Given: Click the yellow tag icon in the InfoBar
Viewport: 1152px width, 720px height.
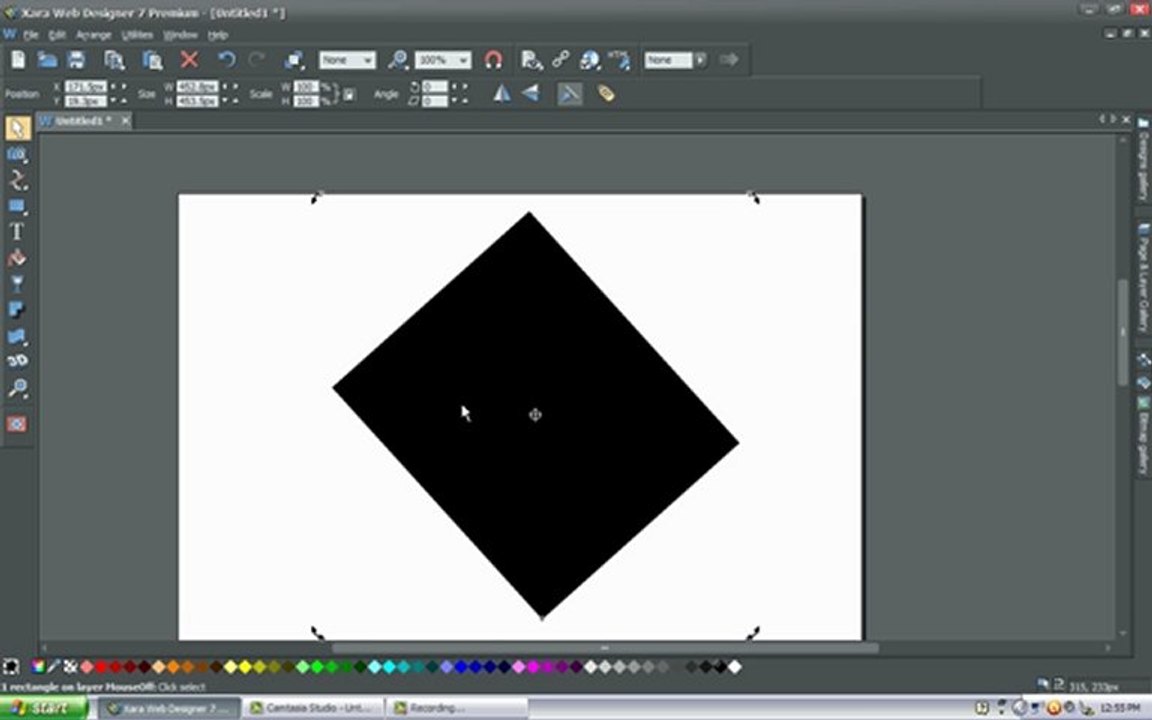Looking at the screenshot, I should (606, 93).
